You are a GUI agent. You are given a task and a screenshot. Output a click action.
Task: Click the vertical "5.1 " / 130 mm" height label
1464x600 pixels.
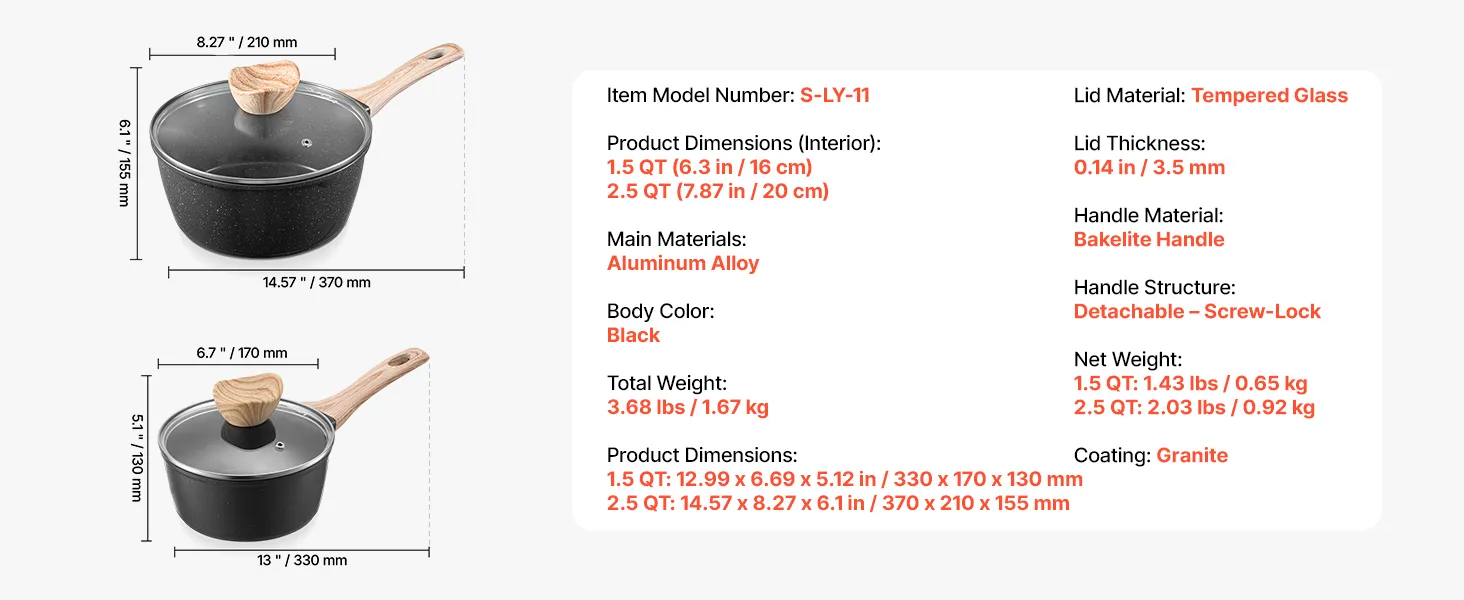[x=137, y=458]
